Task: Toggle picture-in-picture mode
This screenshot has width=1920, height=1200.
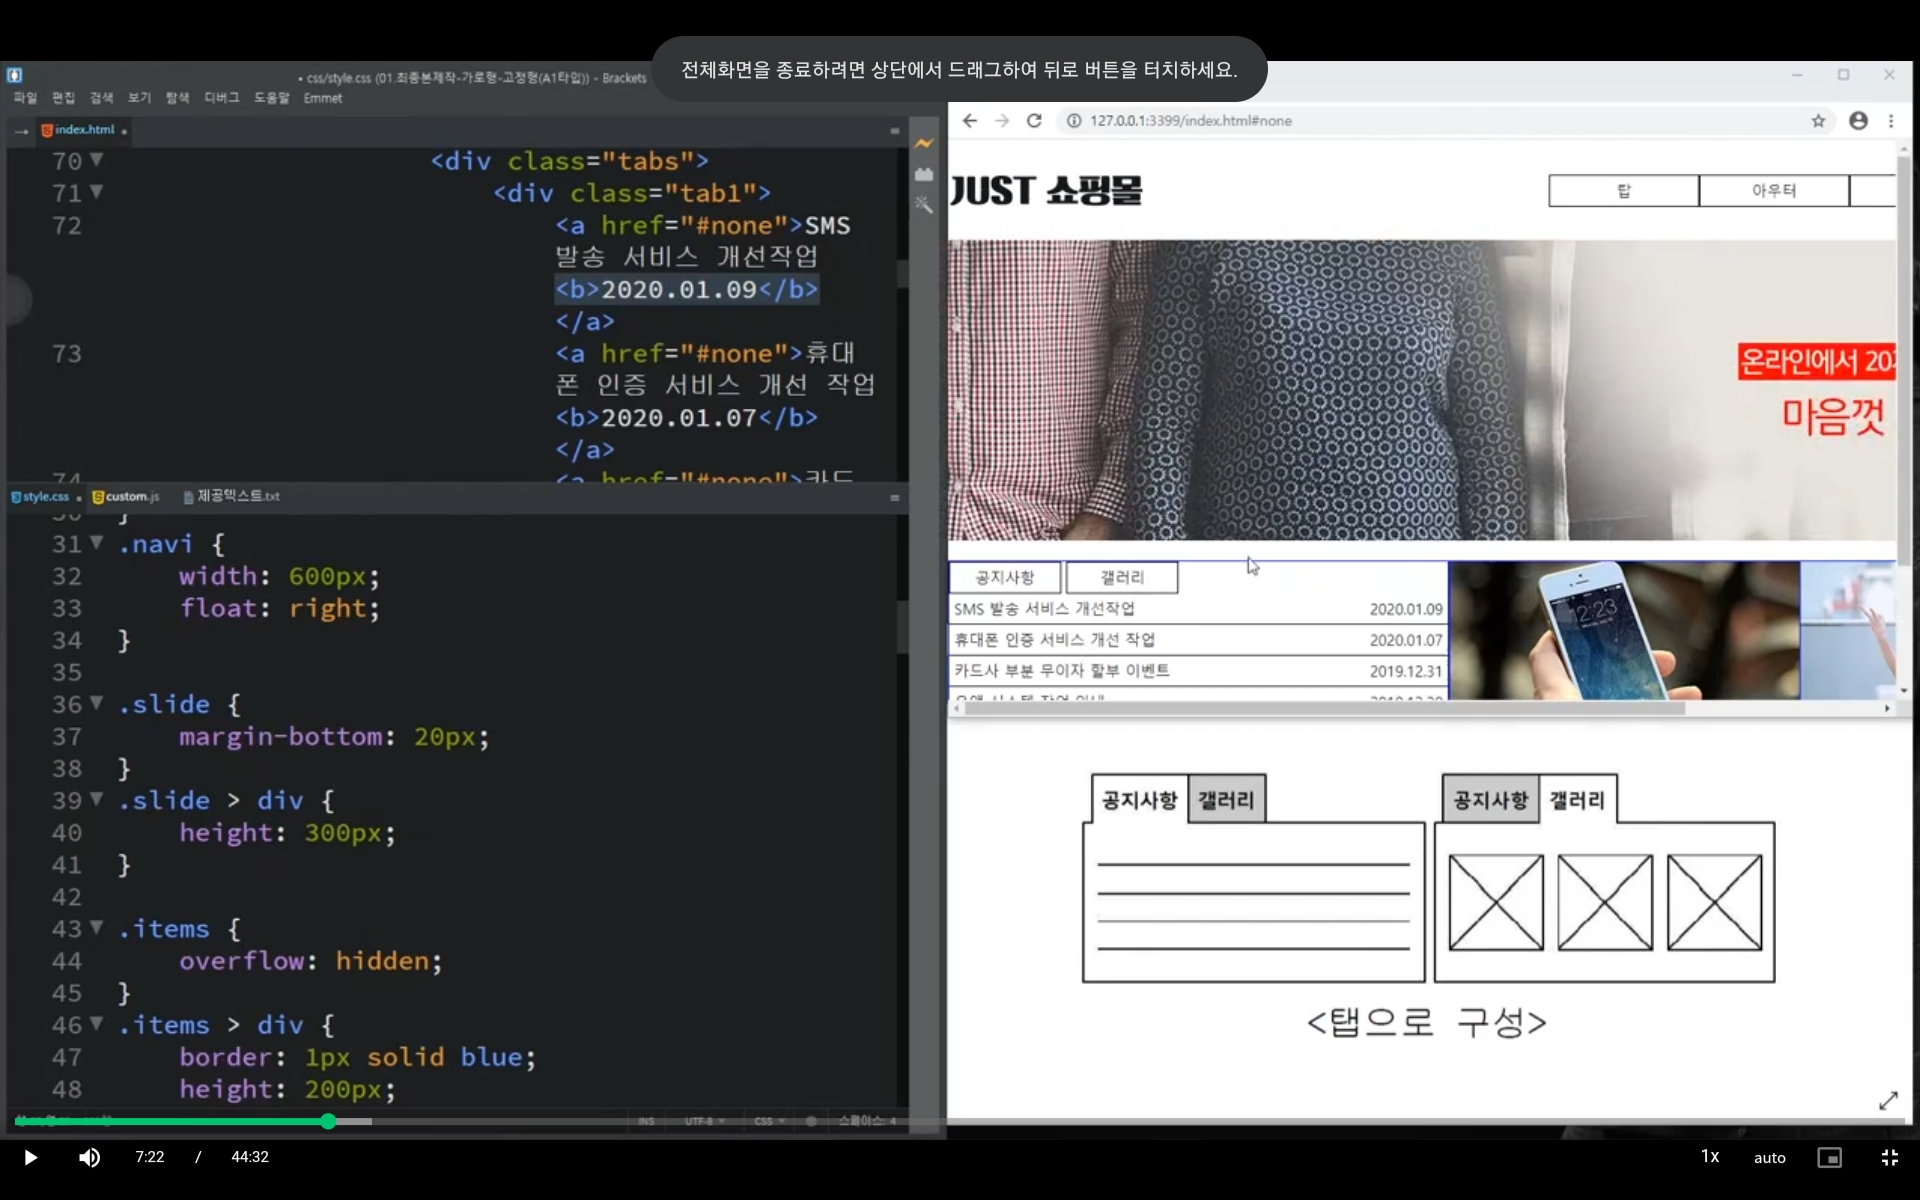Action: [x=1829, y=1157]
